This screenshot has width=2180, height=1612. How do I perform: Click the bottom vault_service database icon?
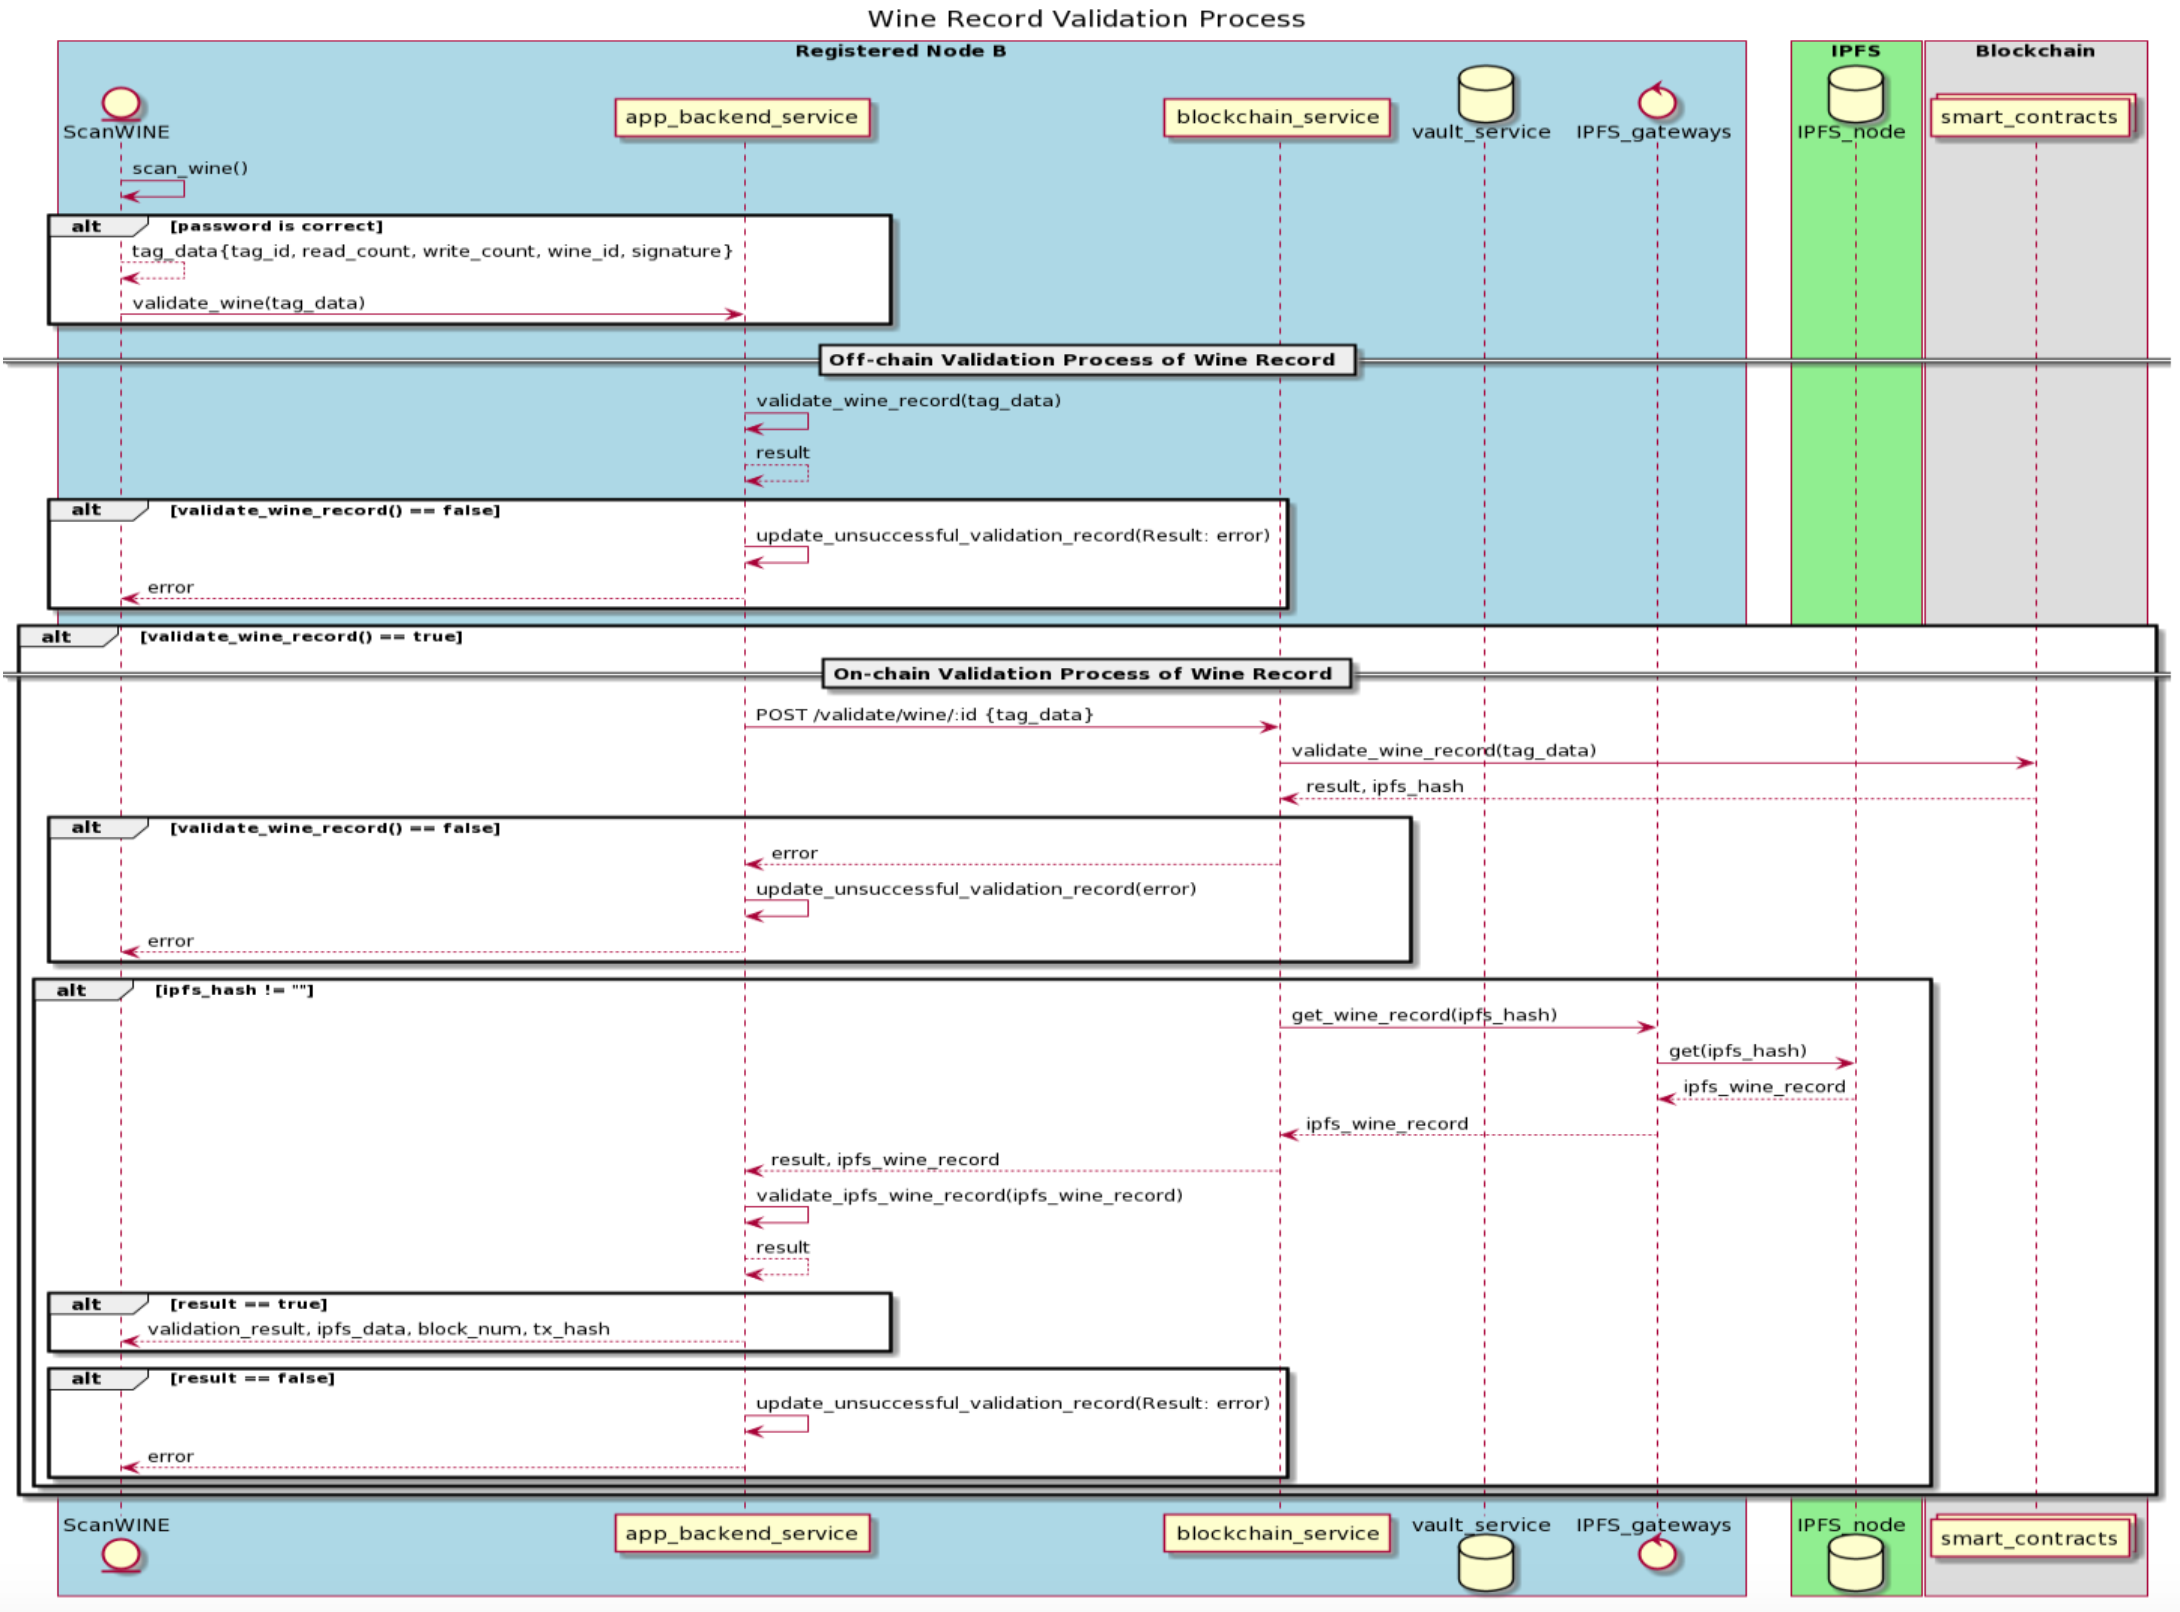pyautogui.click(x=1485, y=1562)
